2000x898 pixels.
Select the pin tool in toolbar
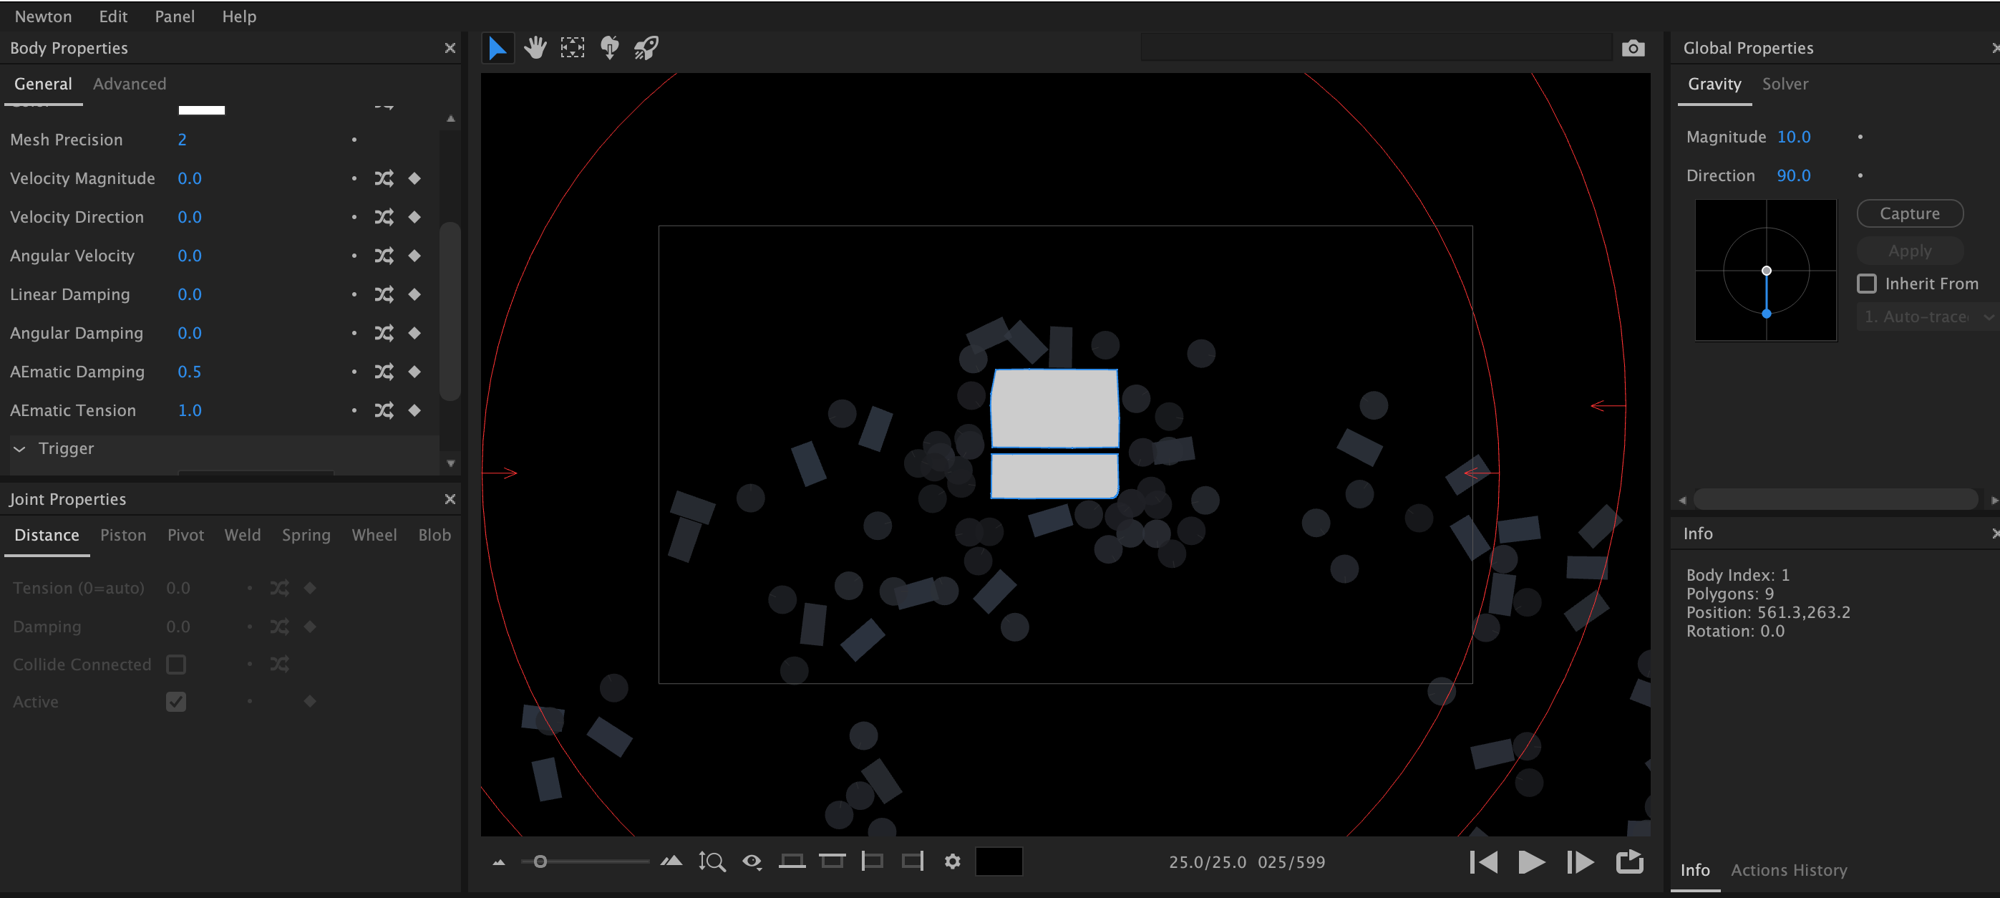[x=609, y=48]
